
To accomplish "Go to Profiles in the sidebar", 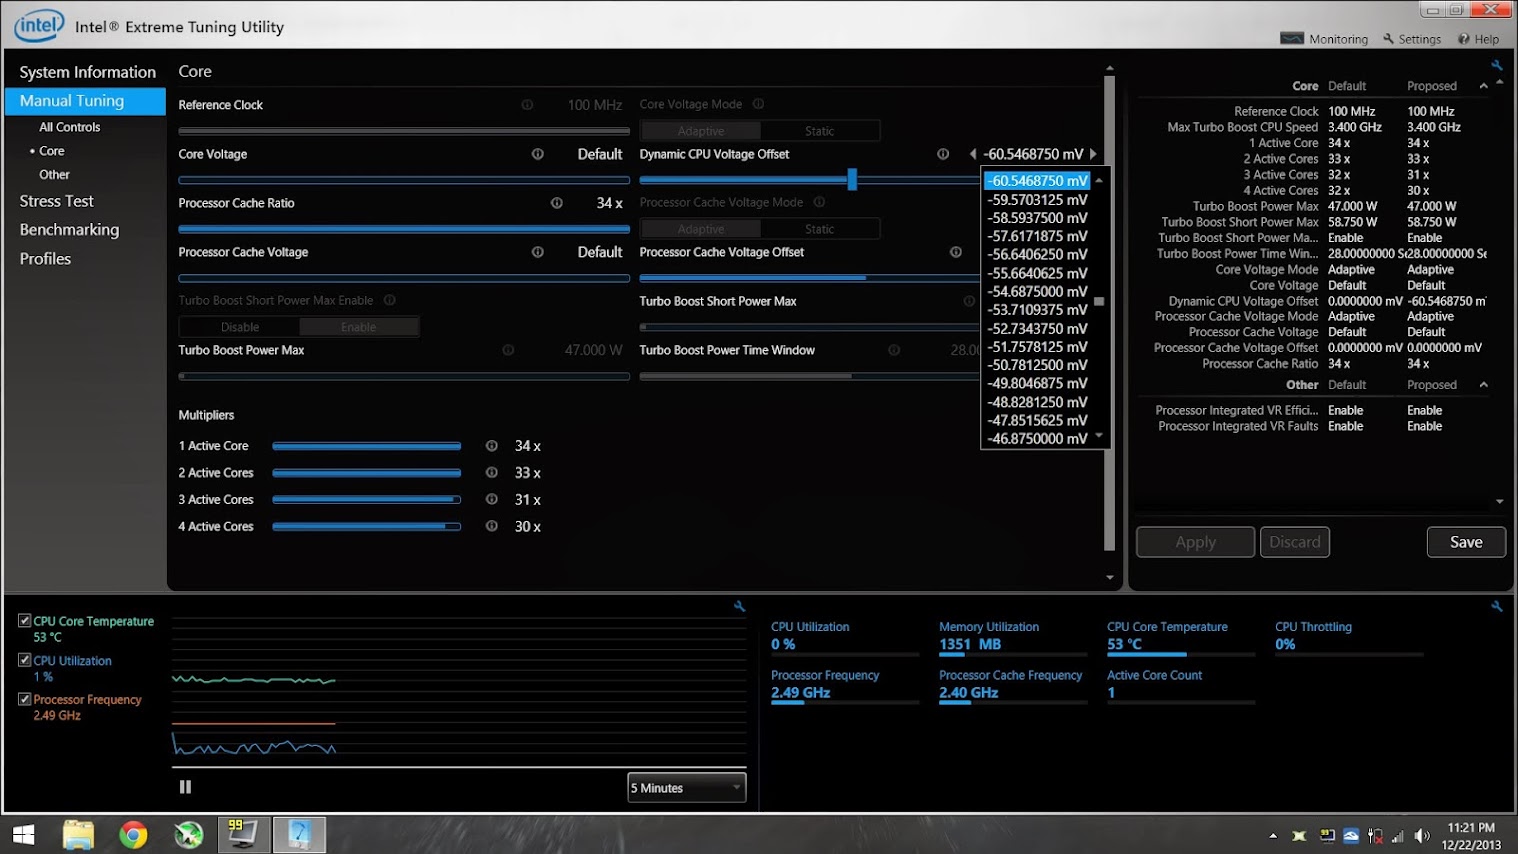I will pyautogui.click(x=45, y=258).
